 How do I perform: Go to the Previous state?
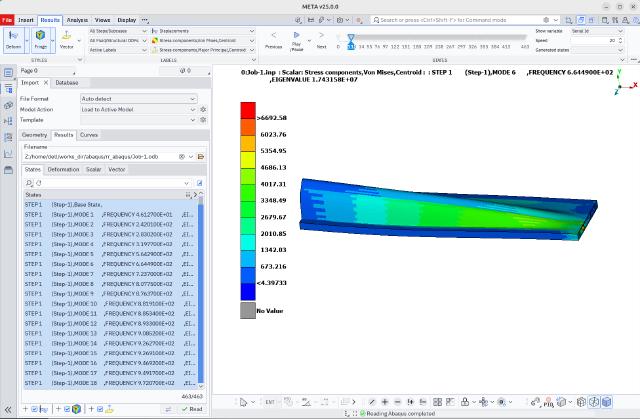pyautogui.click(x=273, y=41)
